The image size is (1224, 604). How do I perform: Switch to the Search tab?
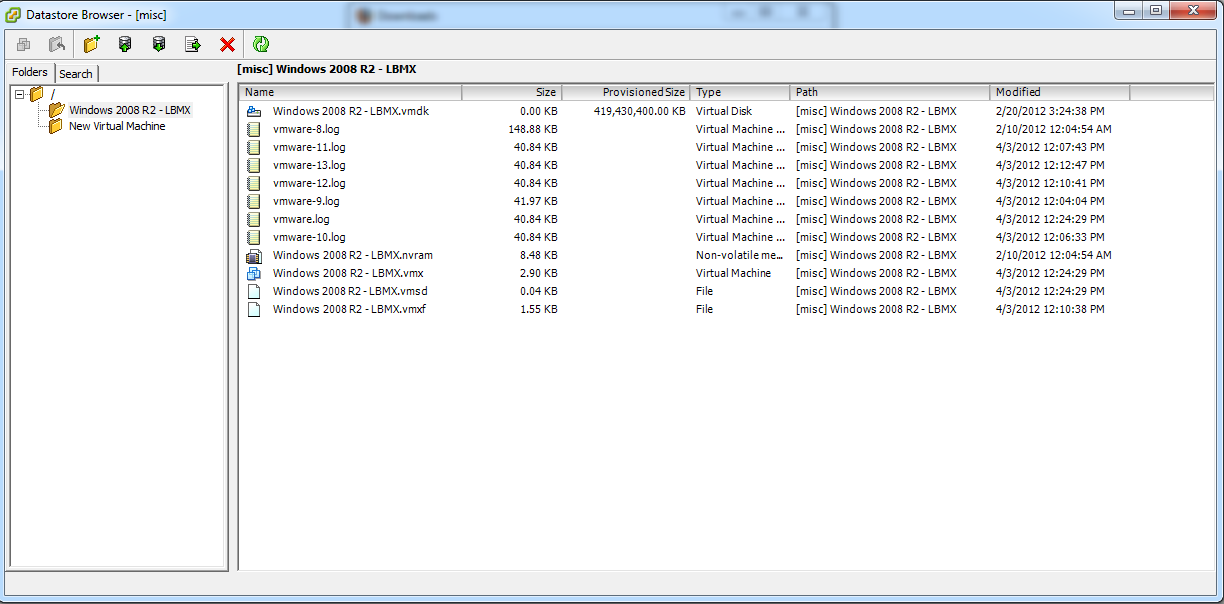[x=76, y=73]
